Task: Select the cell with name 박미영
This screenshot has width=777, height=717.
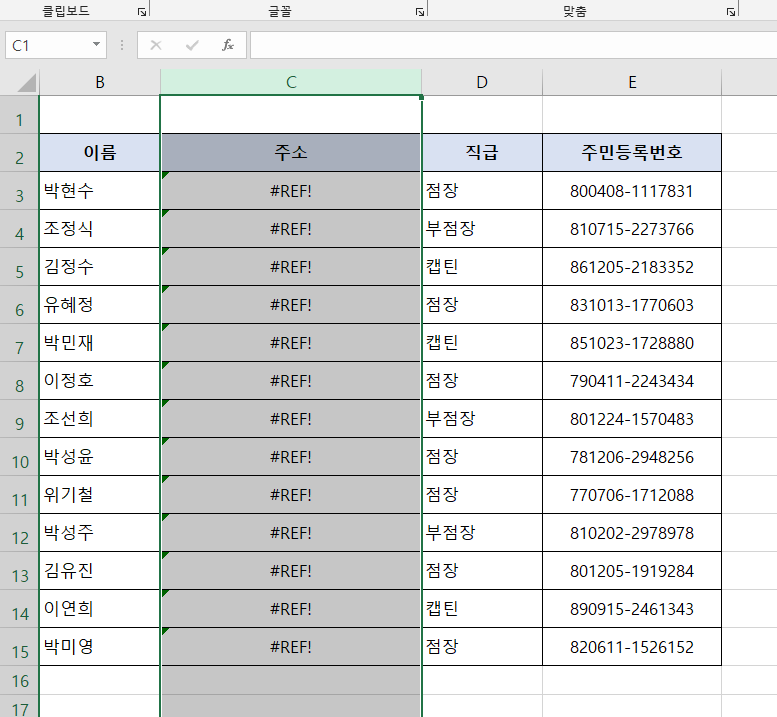Action: [x=100, y=647]
